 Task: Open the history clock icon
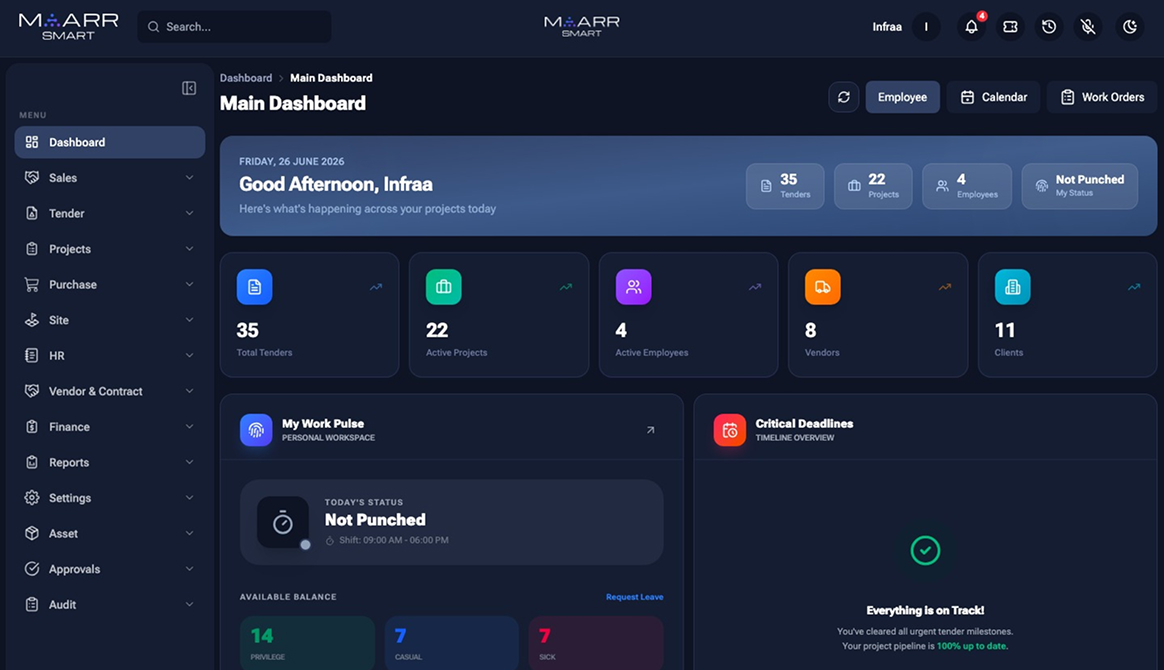[x=1048, y=27]
